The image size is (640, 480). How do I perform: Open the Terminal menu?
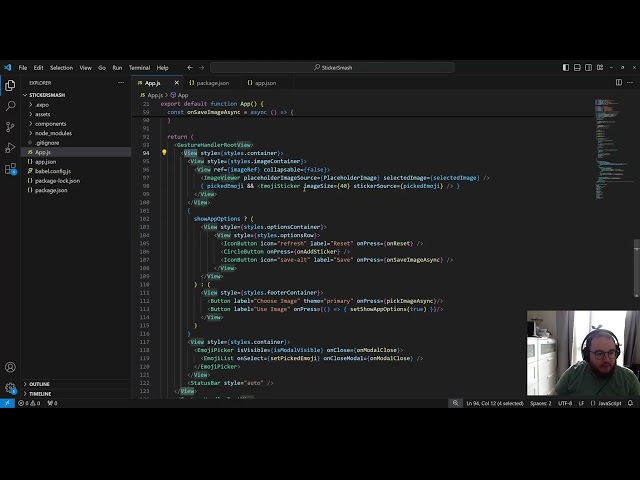click(139, 68)
